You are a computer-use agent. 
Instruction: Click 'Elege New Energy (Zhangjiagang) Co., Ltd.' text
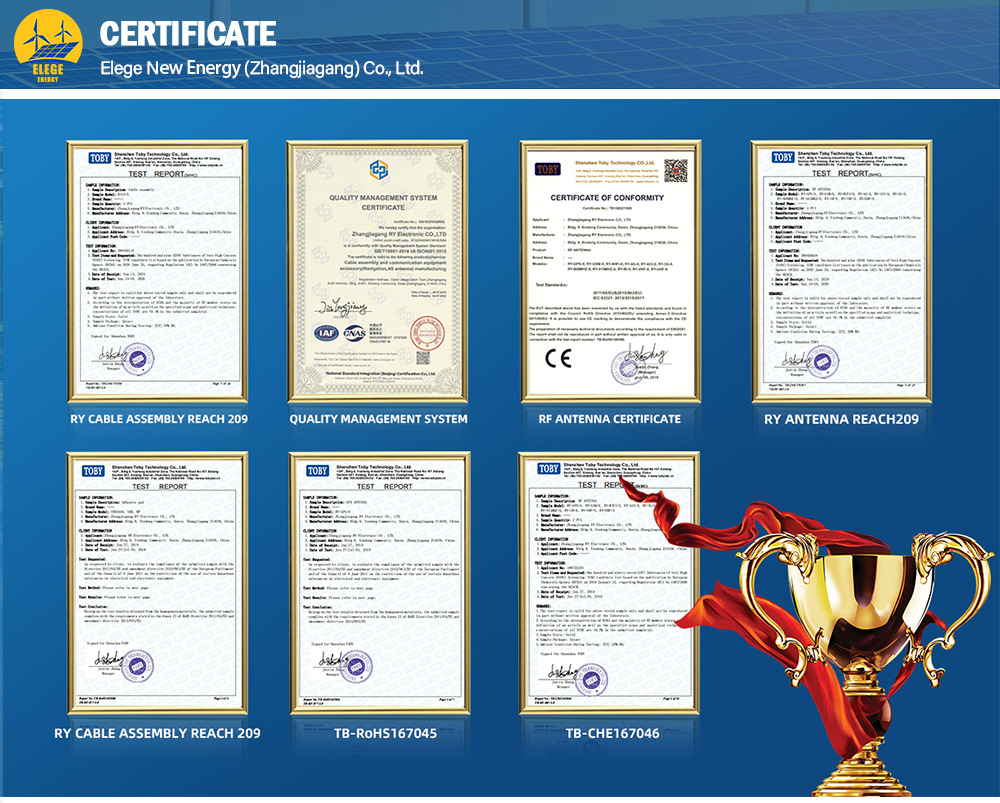click(x=261, y=68)
